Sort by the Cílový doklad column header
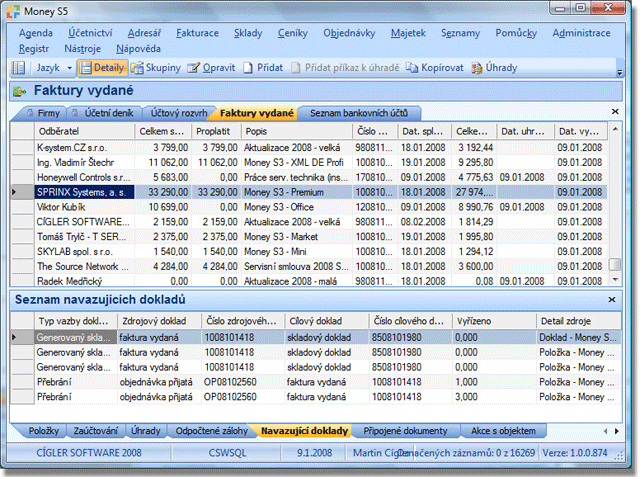The image size is (640, 477). tap(327, 321)
